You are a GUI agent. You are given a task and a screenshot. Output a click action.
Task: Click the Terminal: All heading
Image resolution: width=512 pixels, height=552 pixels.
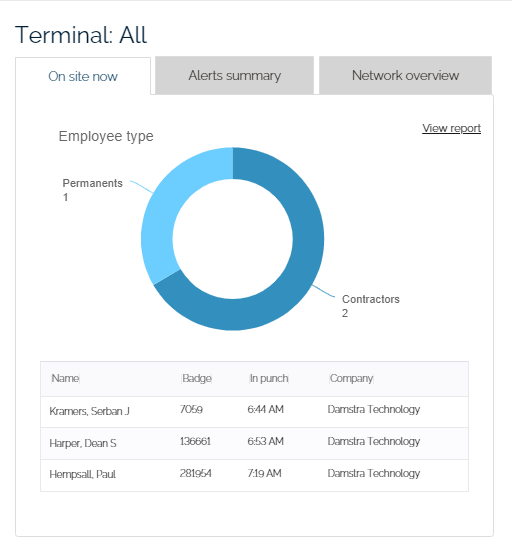point(81,35)
